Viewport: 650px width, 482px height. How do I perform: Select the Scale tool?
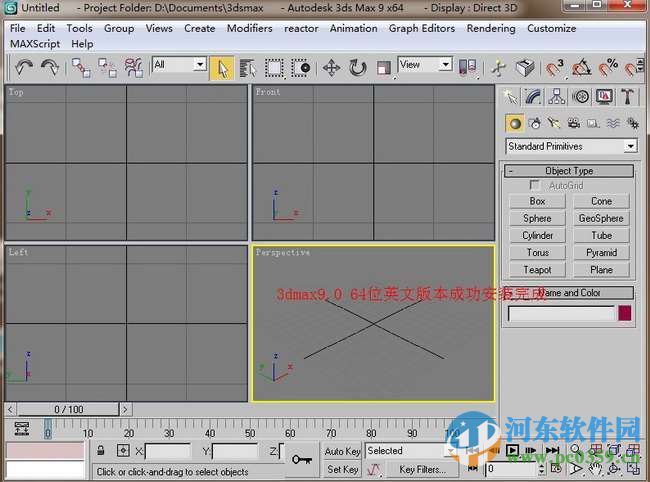point(383,68)
